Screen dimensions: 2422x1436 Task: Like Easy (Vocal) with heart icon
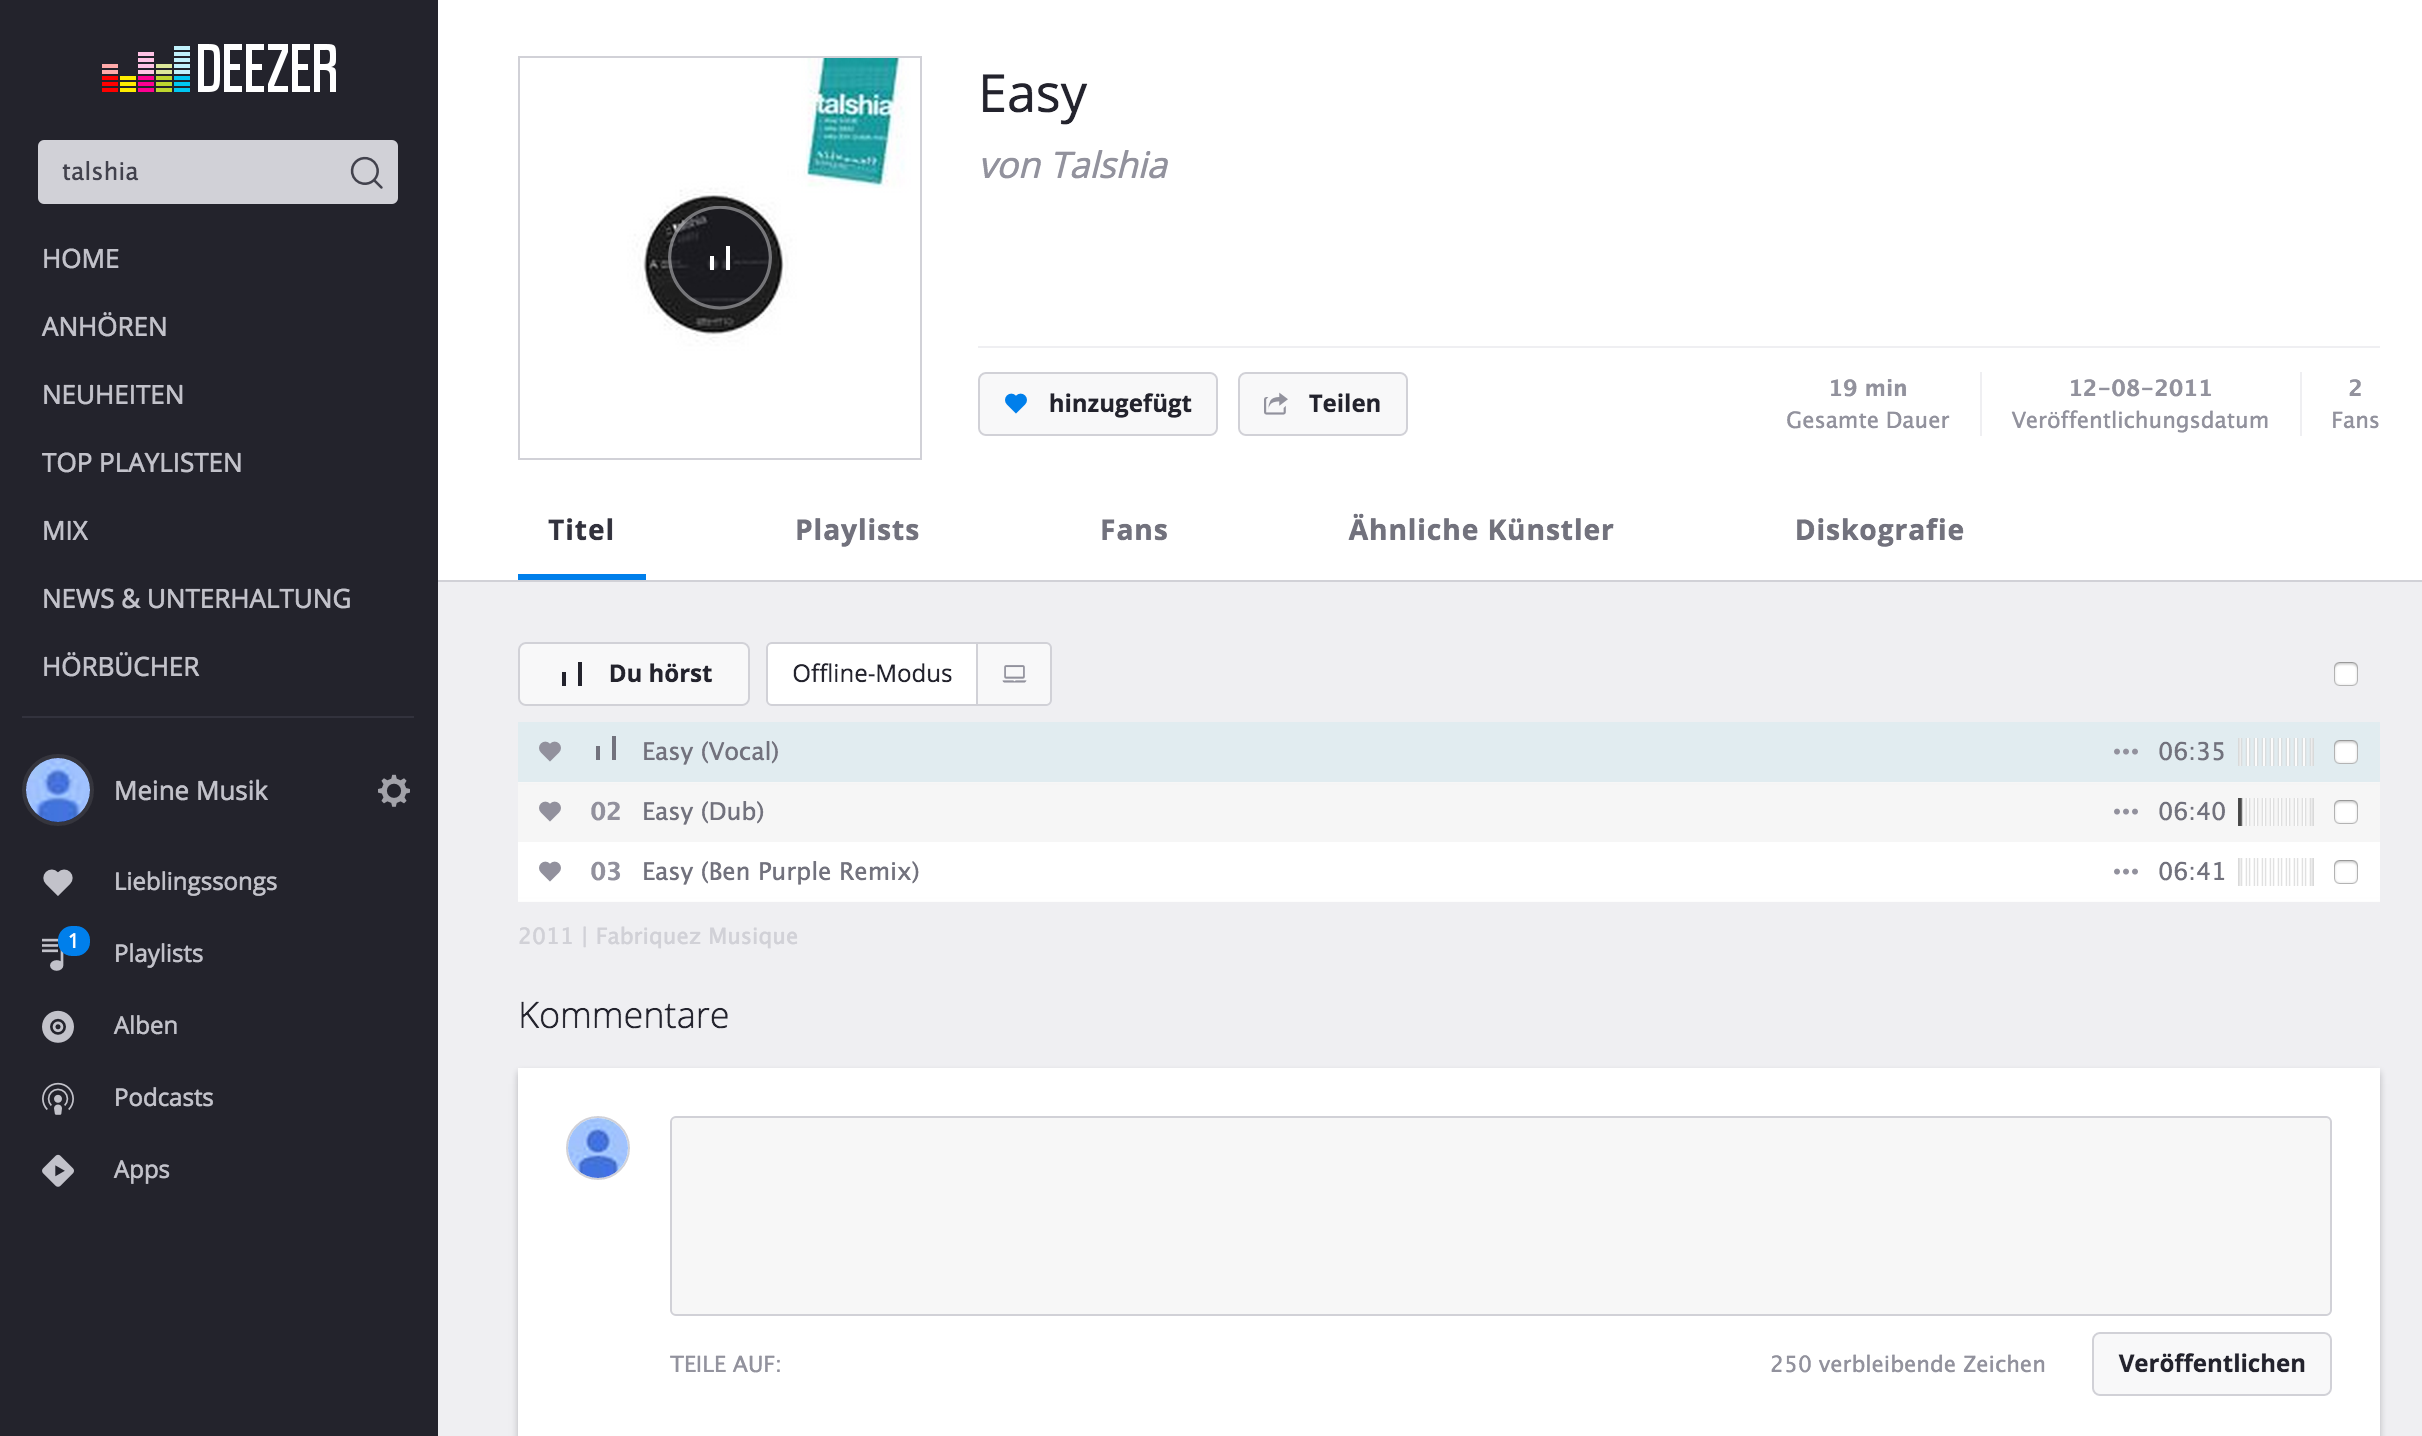click(x=550, y=751)
